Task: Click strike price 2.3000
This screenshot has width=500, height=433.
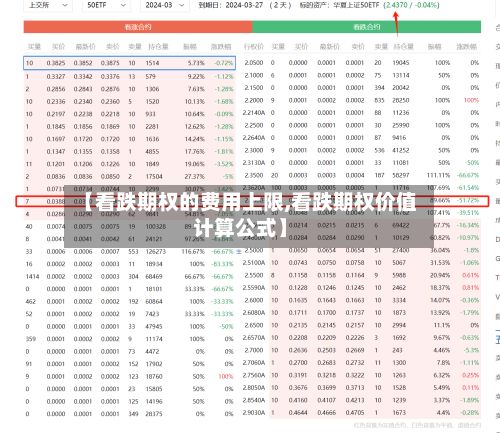Action: click(x=254, y=150)
